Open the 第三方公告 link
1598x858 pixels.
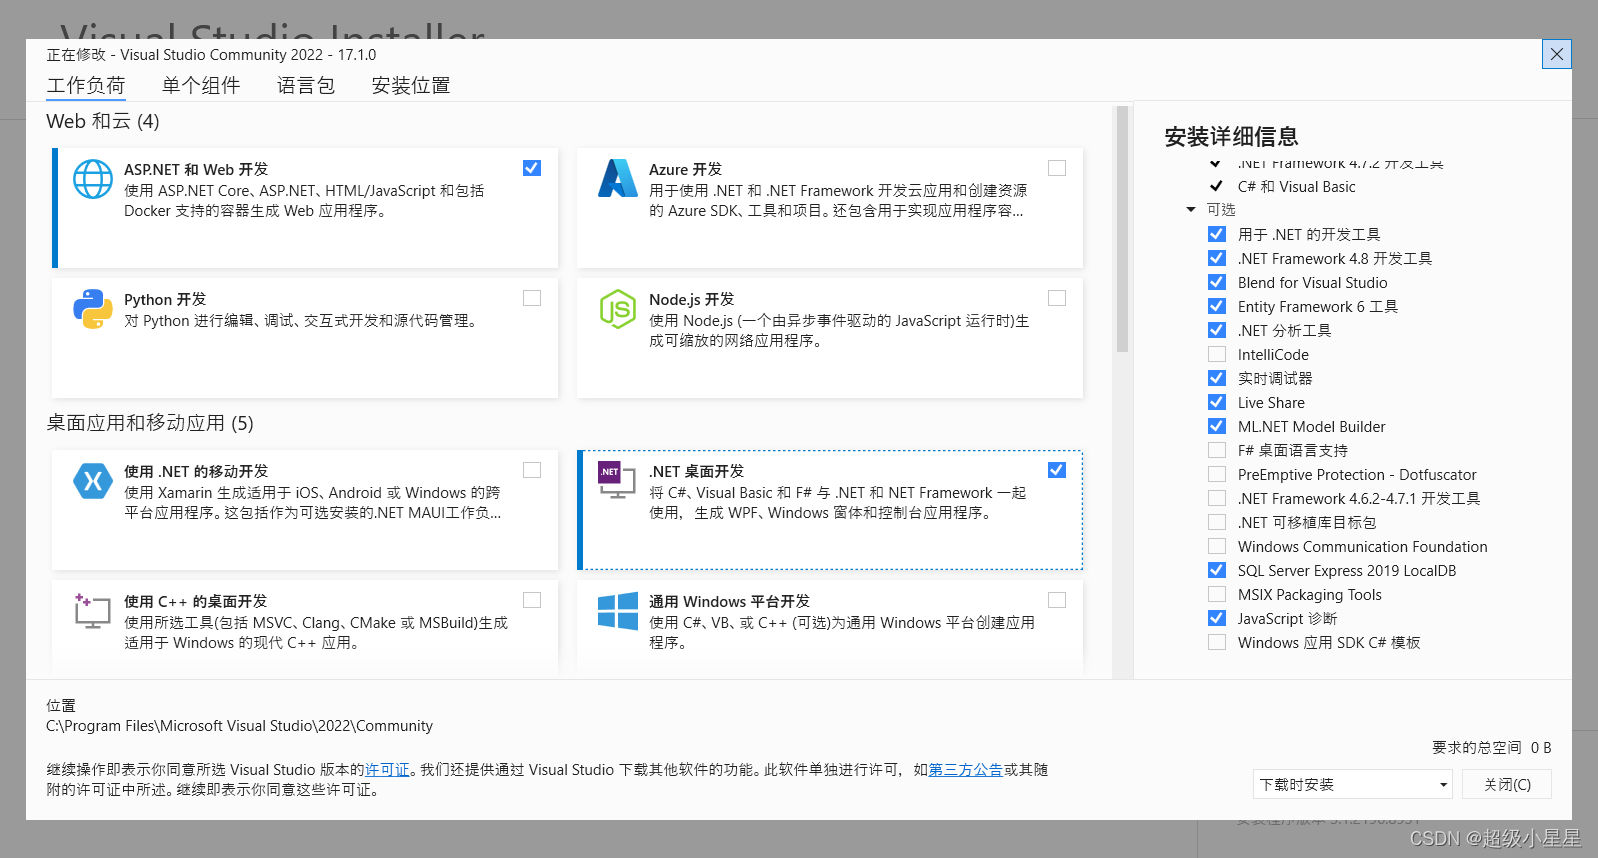966,770
